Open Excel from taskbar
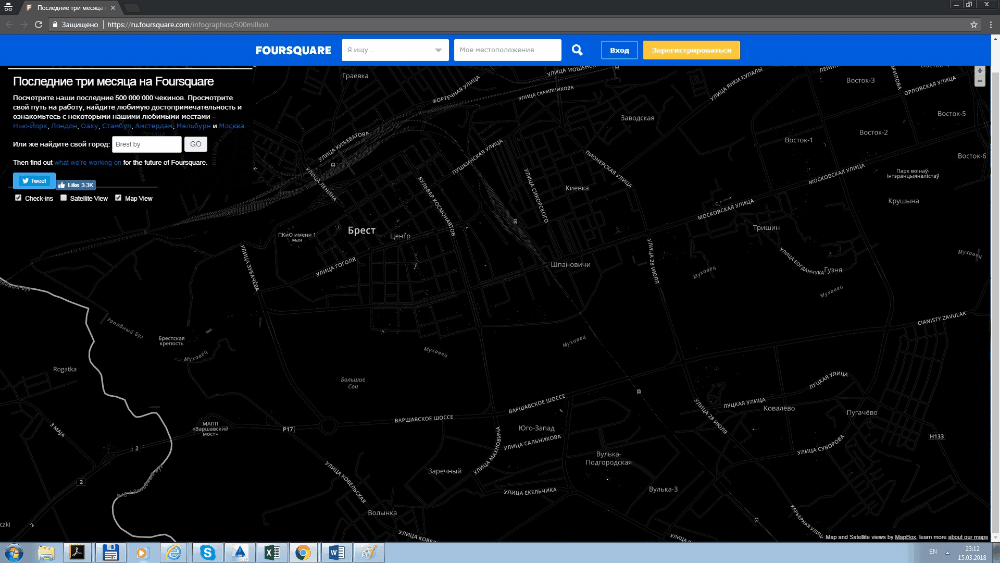 [272, 552]
